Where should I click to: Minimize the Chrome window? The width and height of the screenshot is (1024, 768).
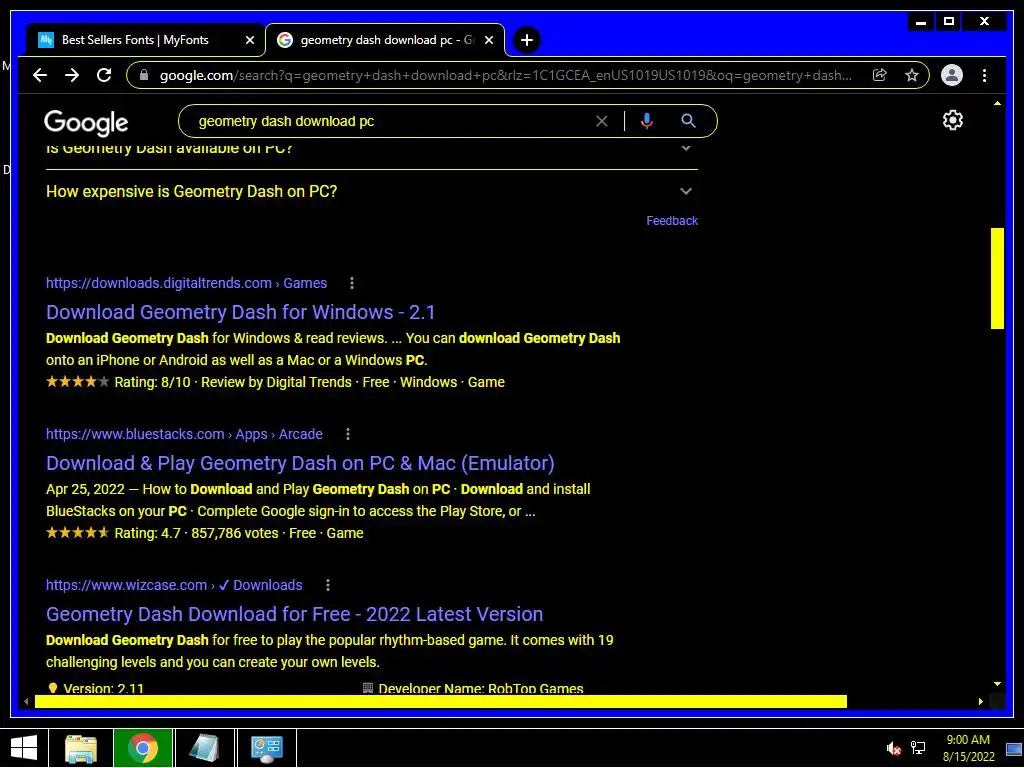click(x=921, y=22)
